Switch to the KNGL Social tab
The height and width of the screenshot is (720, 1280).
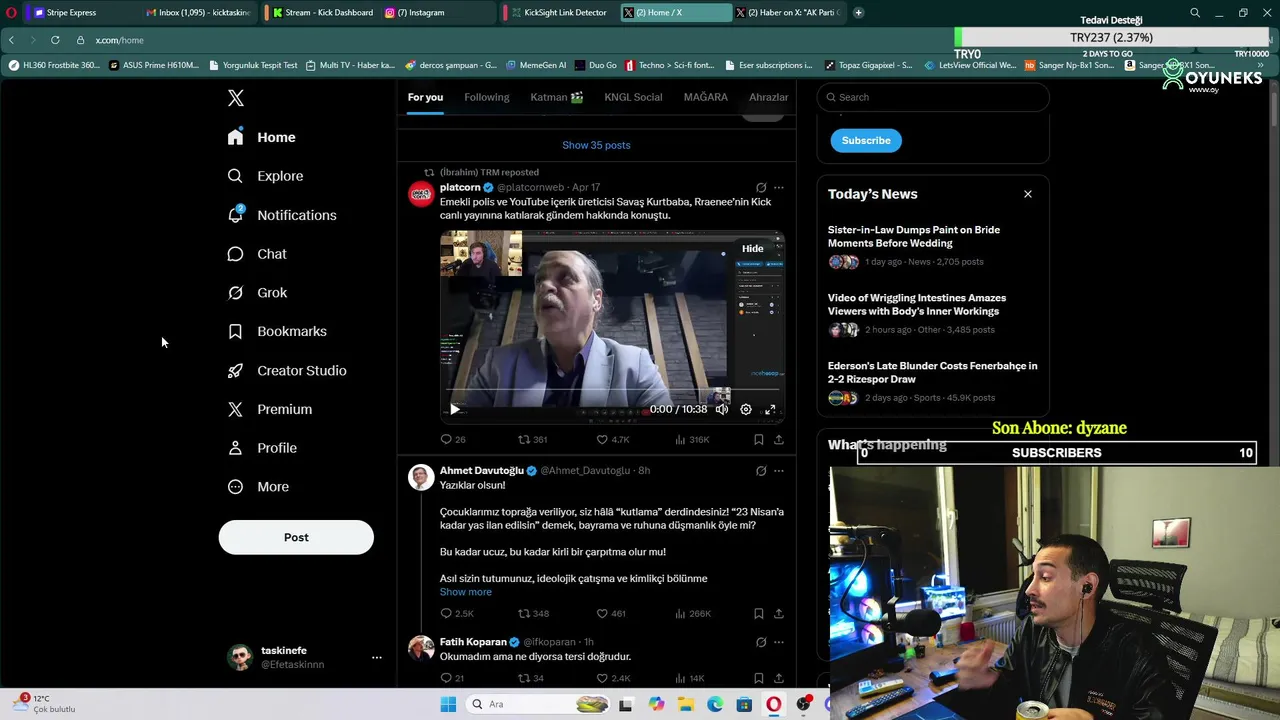[633, 97]
